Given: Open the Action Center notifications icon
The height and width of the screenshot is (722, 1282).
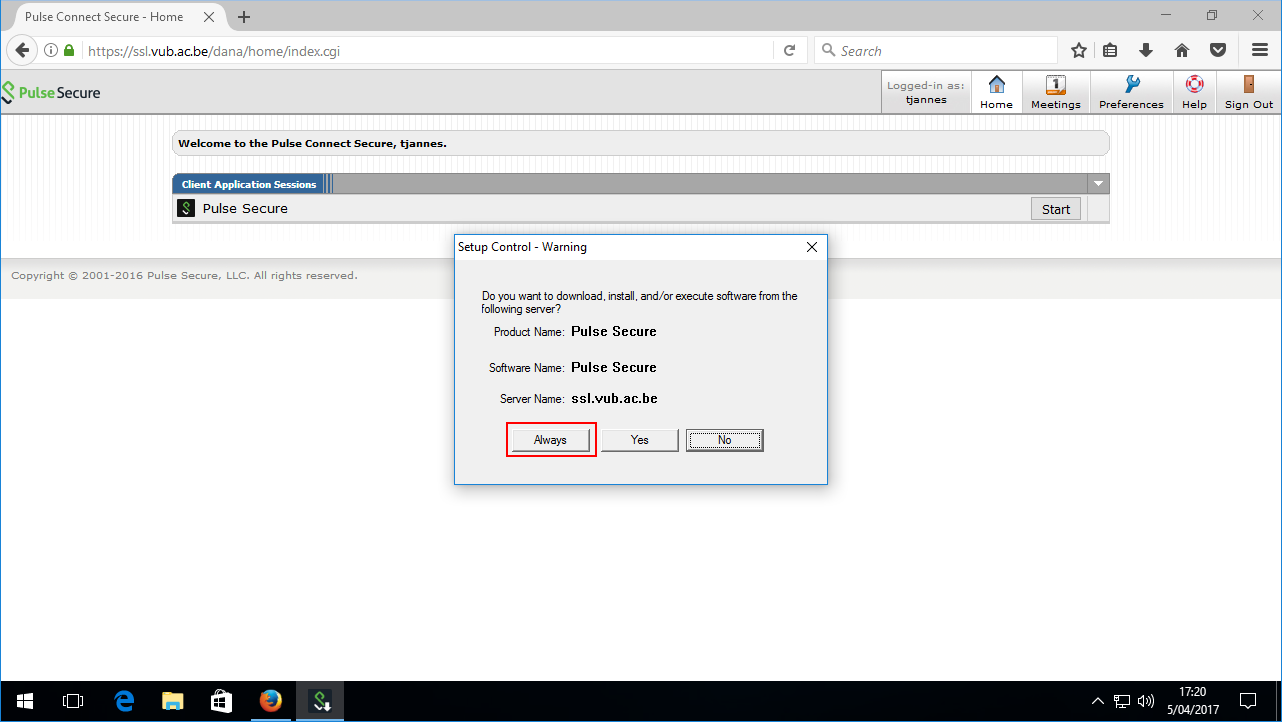Looking at the screenshot, I should pyautogui.click(x=1248, y=701).
